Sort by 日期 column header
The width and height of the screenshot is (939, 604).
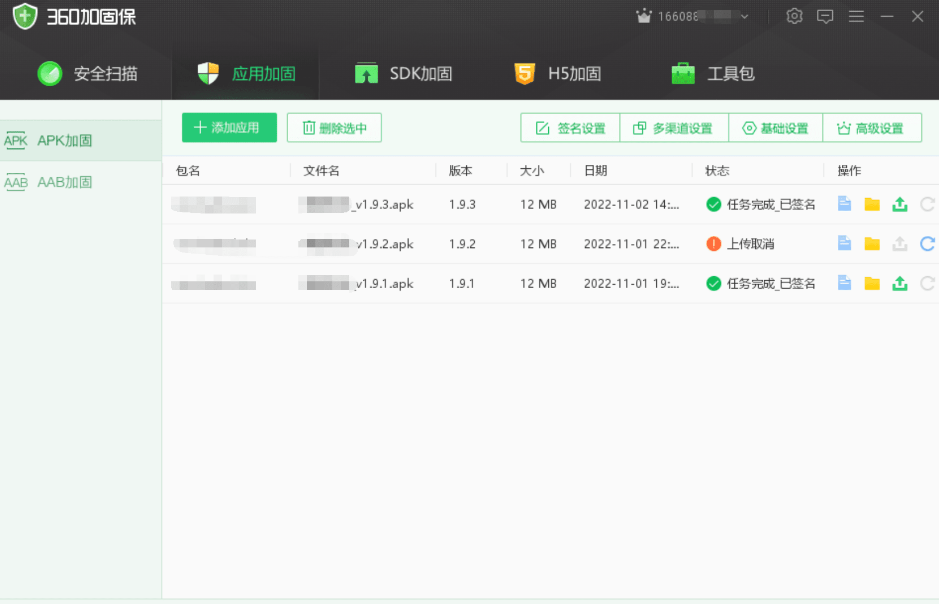tap(596, 171)
